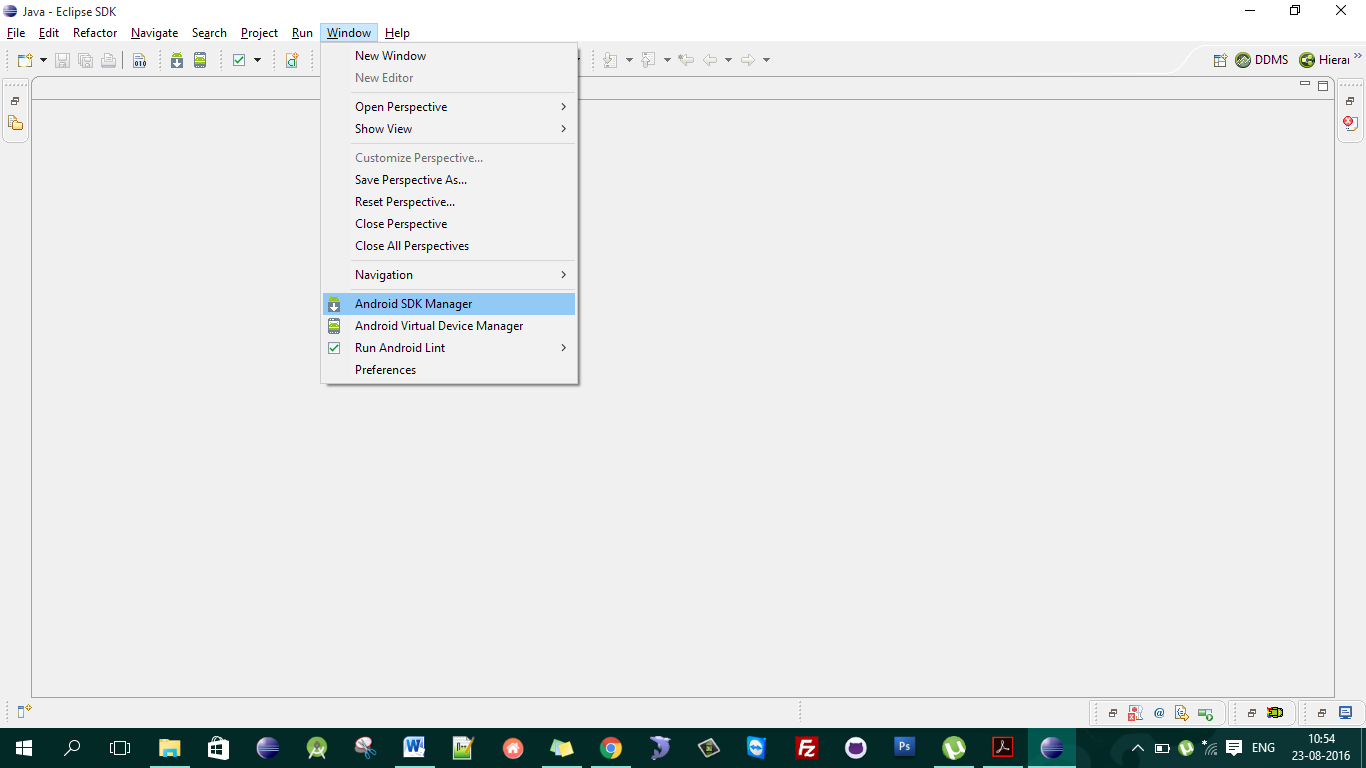The width and height of the screenshot is (1366, 768).
Task: Expand the Next Annotation dropdown arrow
Action: (x=629, y=60)
